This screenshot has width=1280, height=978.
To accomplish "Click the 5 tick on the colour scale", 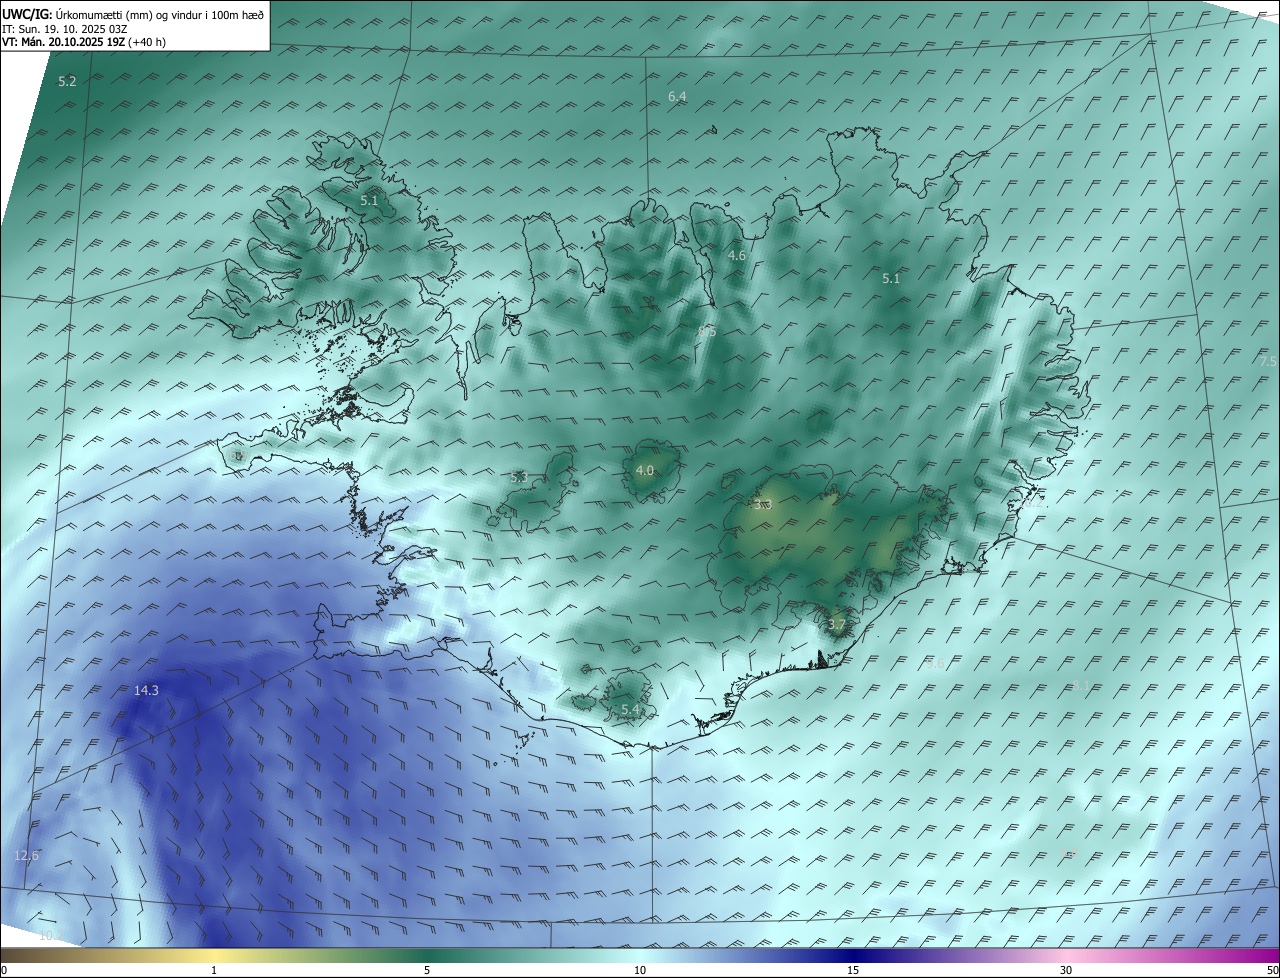I will click(x=427, y=970).
